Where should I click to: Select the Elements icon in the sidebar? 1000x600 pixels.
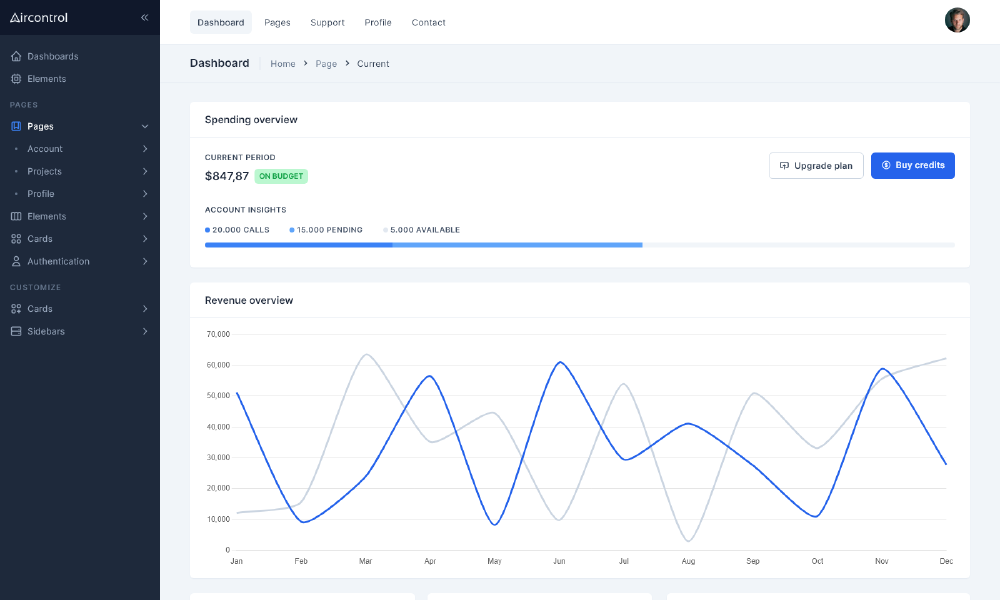14,78
